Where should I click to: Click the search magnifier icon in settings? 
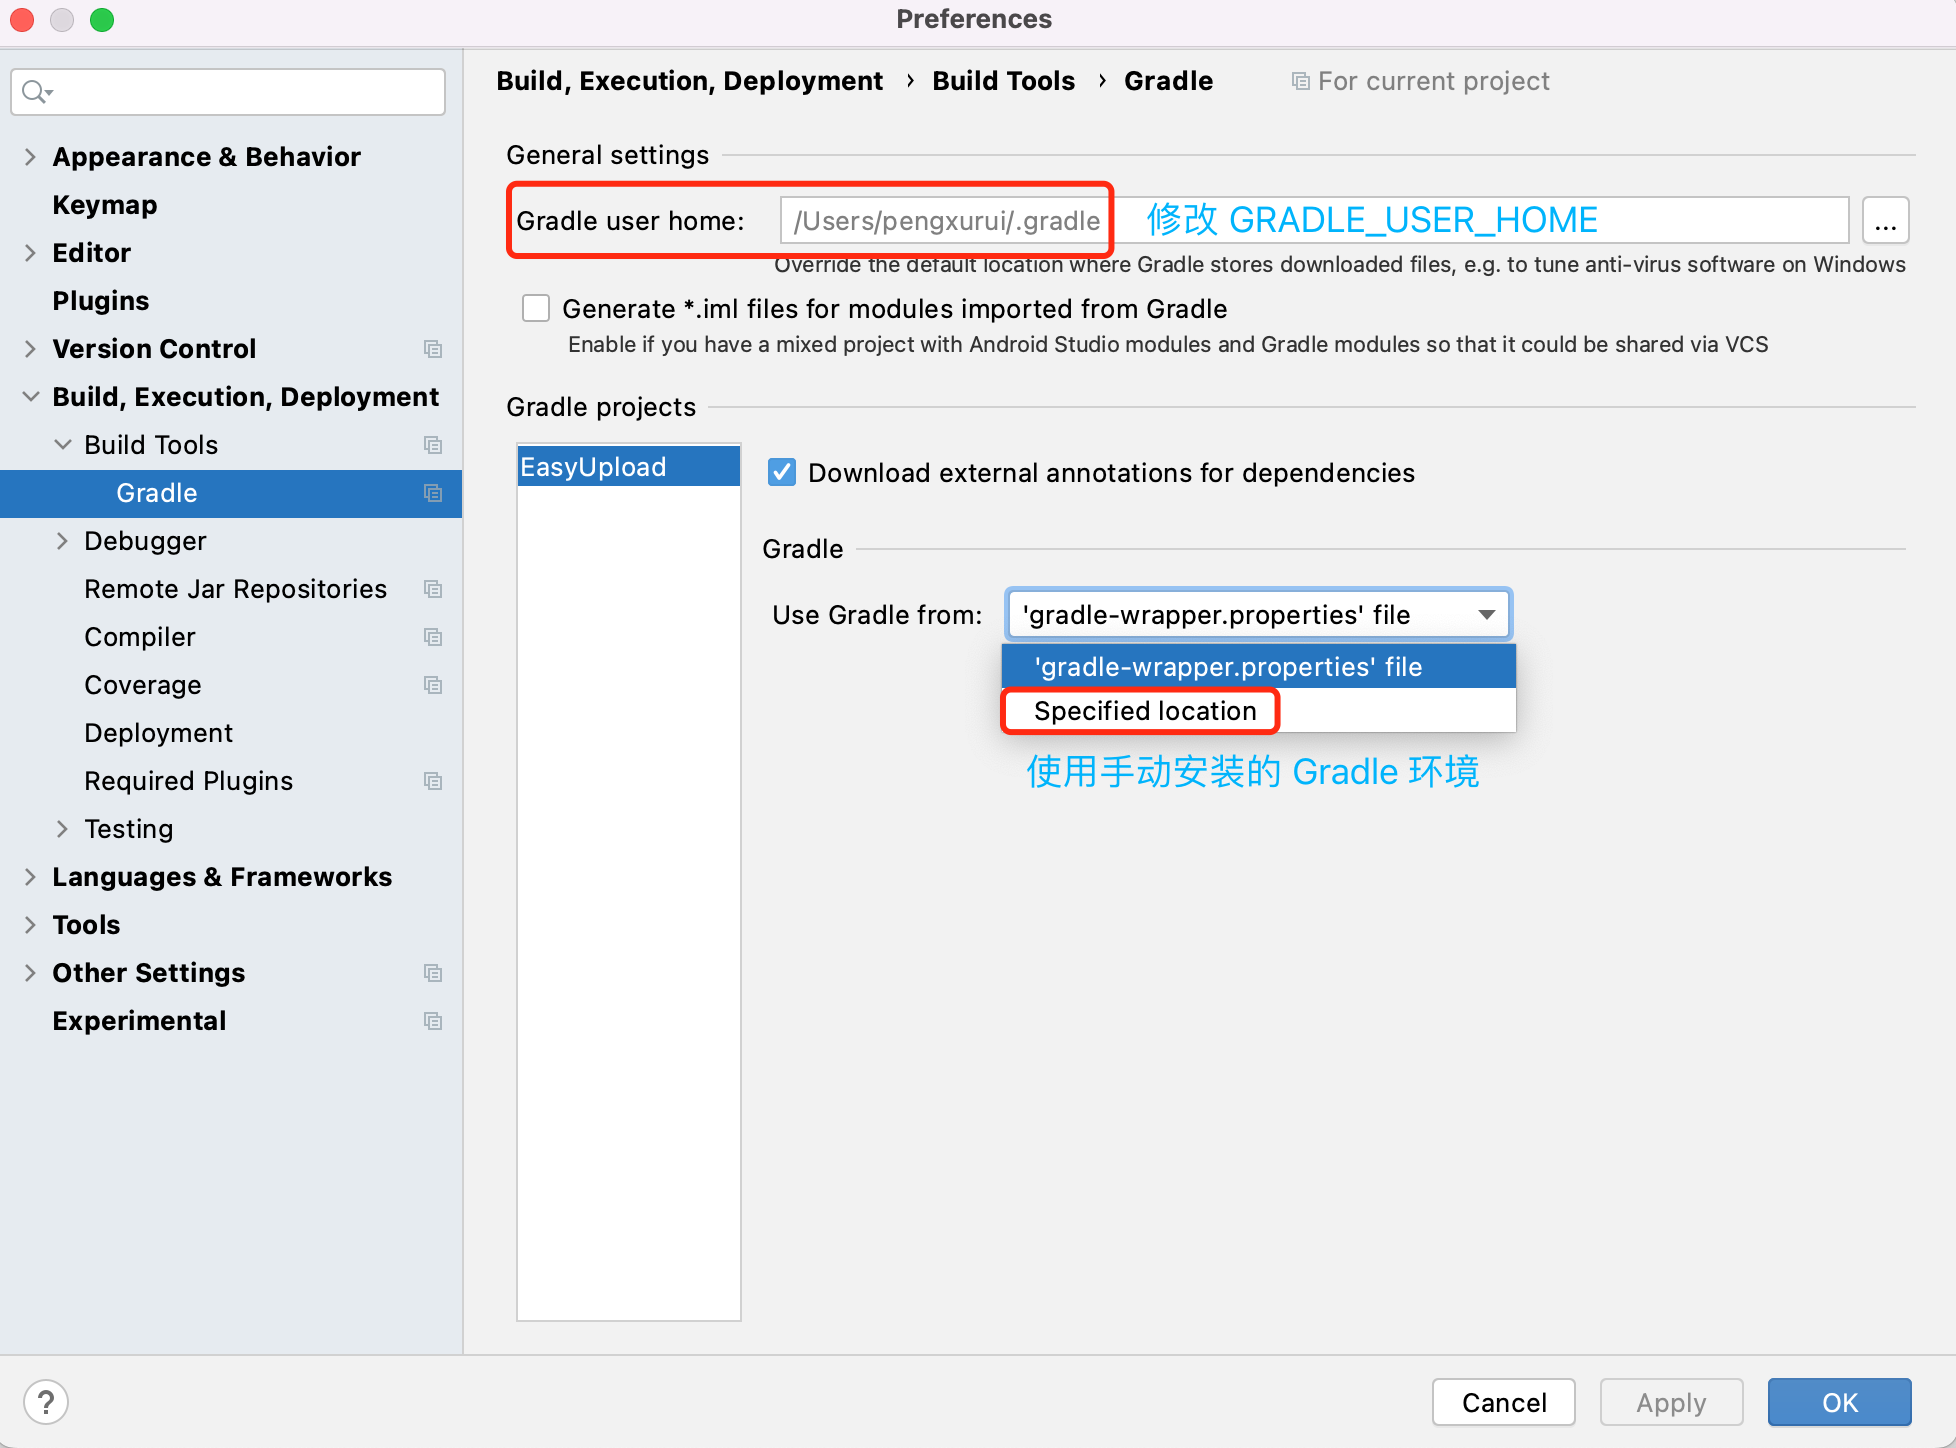(36, 92)
